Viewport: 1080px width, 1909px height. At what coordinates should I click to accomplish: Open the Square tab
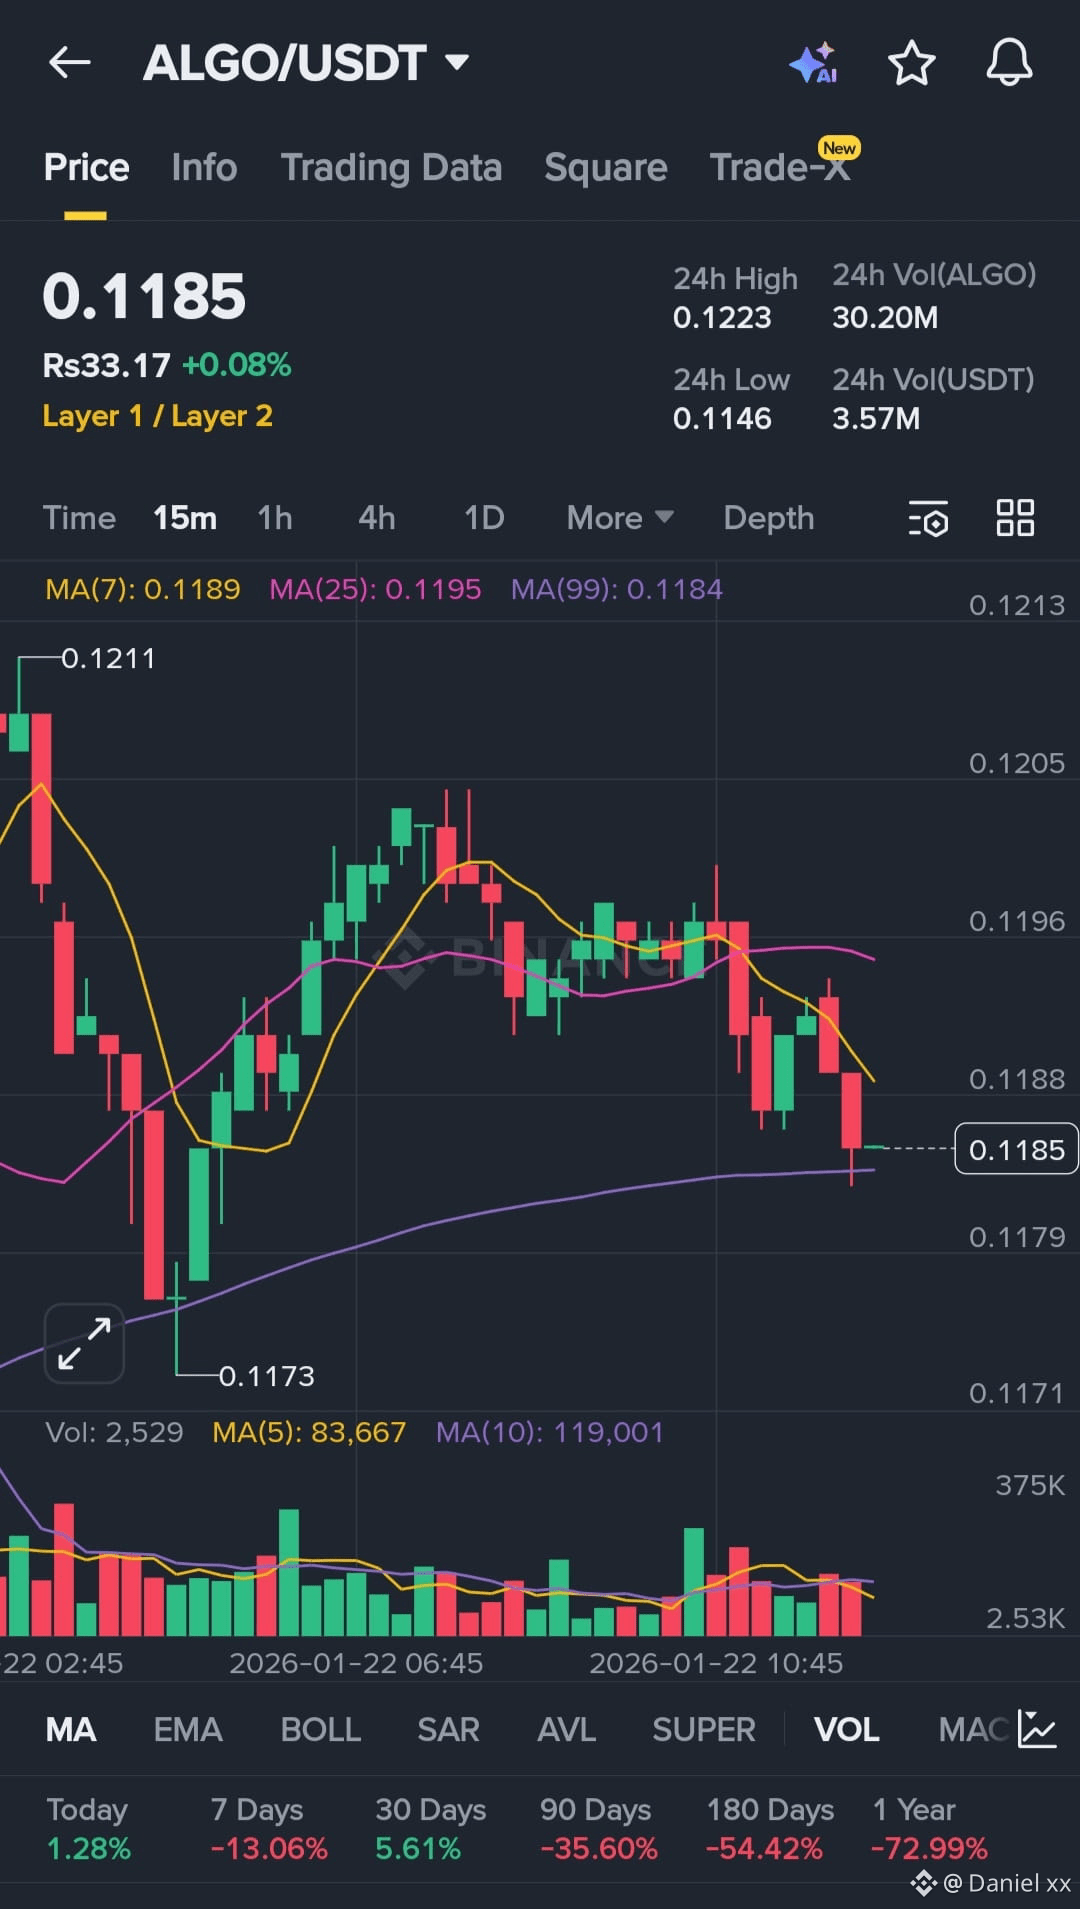[x=606, y=167]
